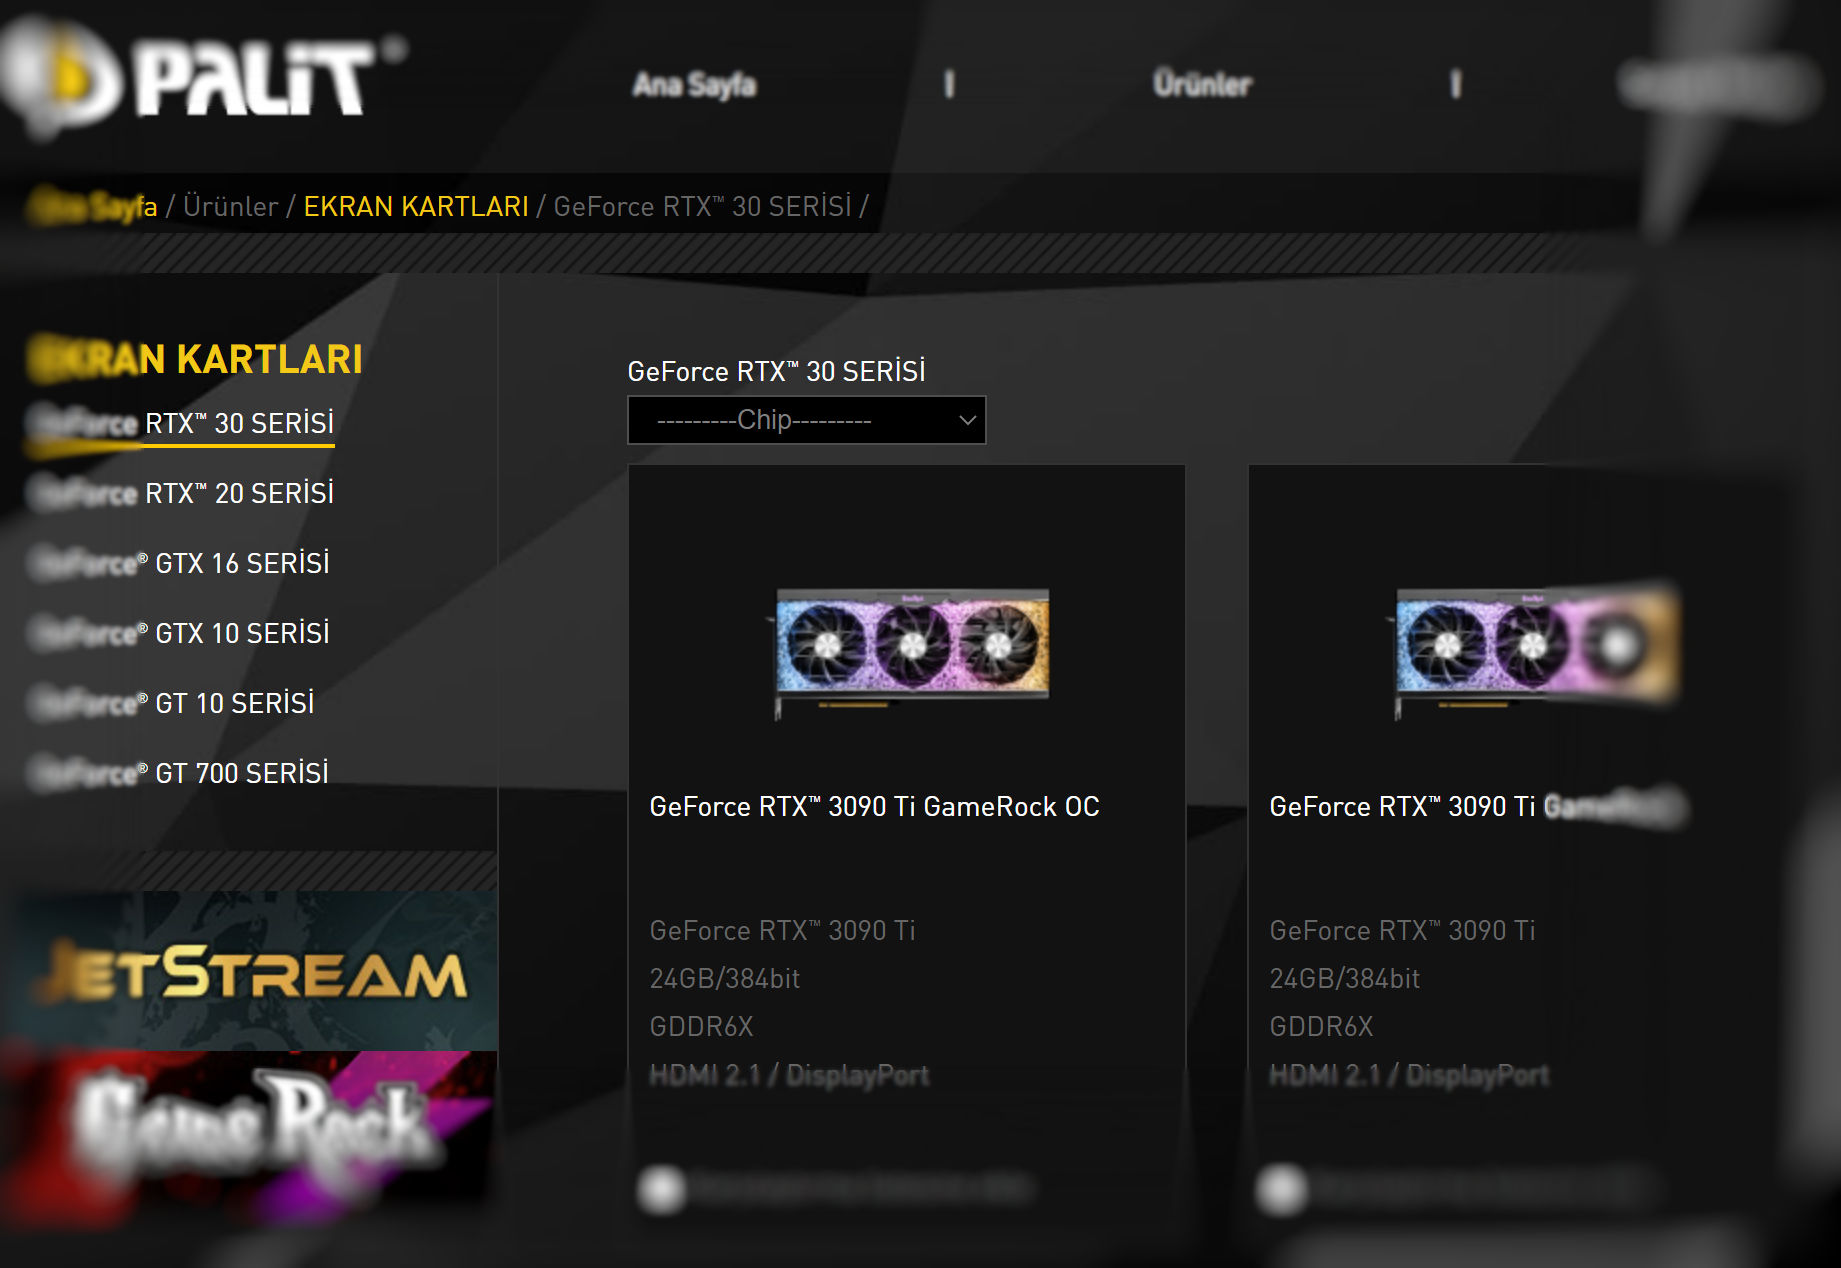Open the Ürünler menu item
This screenshot has width=1841, height=1268.
pos(1202,85)
